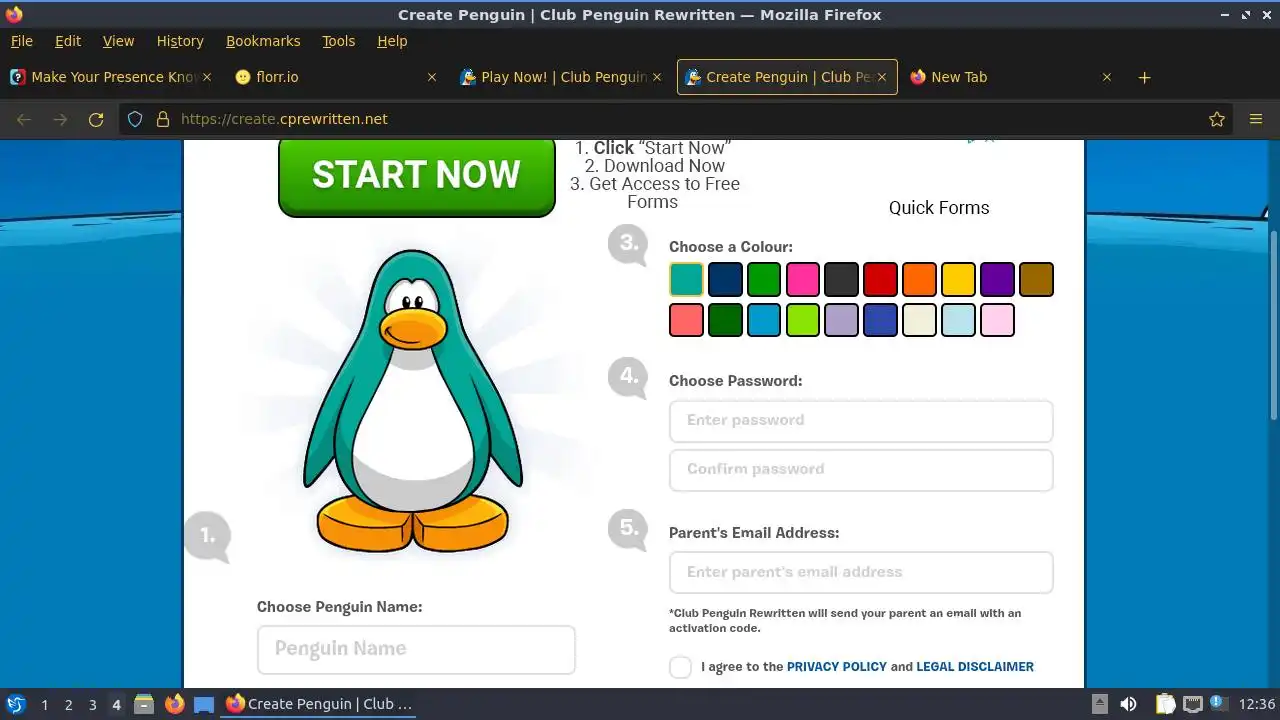Tick the privacy policy agreement checkbox
The image size is (1280, 720).
680,667
